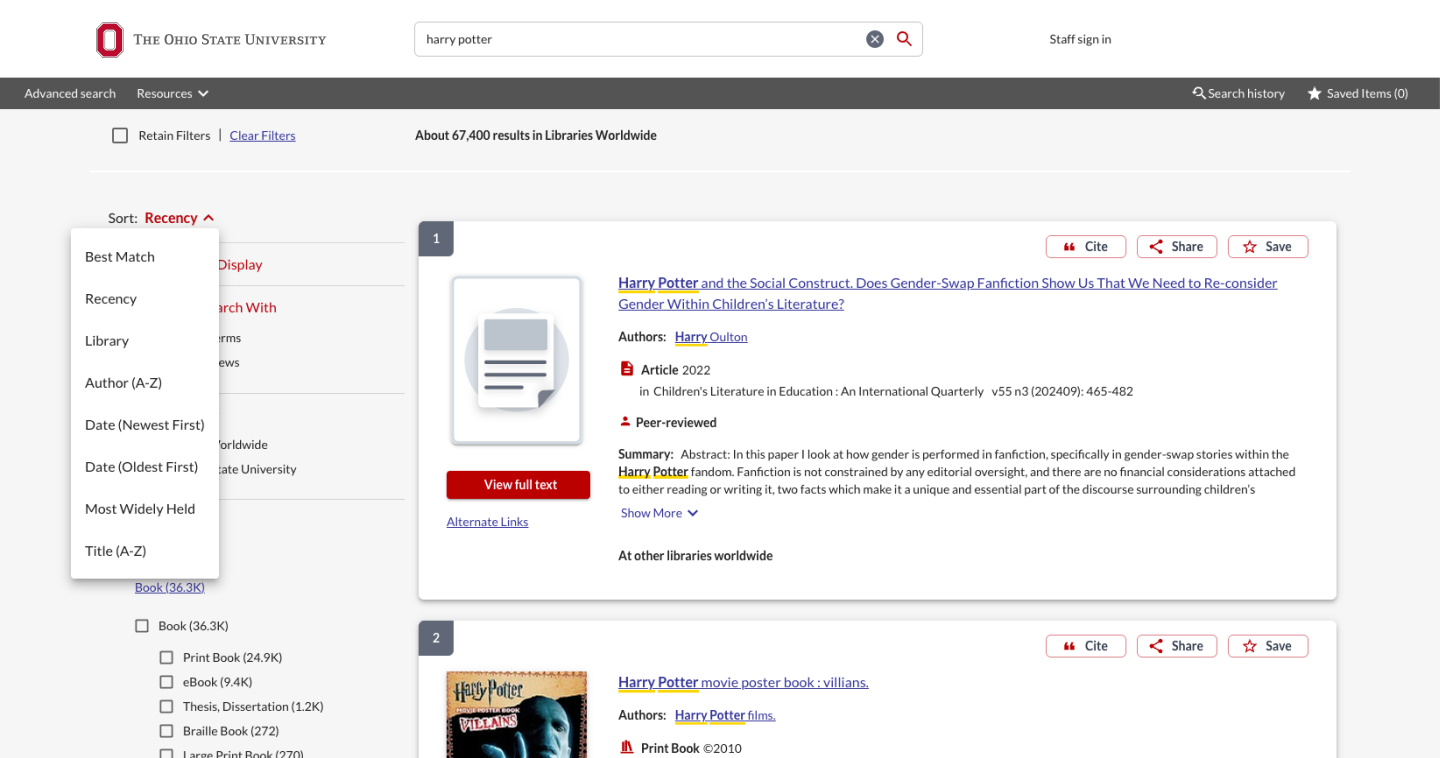This screenshot has height=758, width=1440.
Task: Click author Harry Potter films
Action: click(x=725, y=715)
